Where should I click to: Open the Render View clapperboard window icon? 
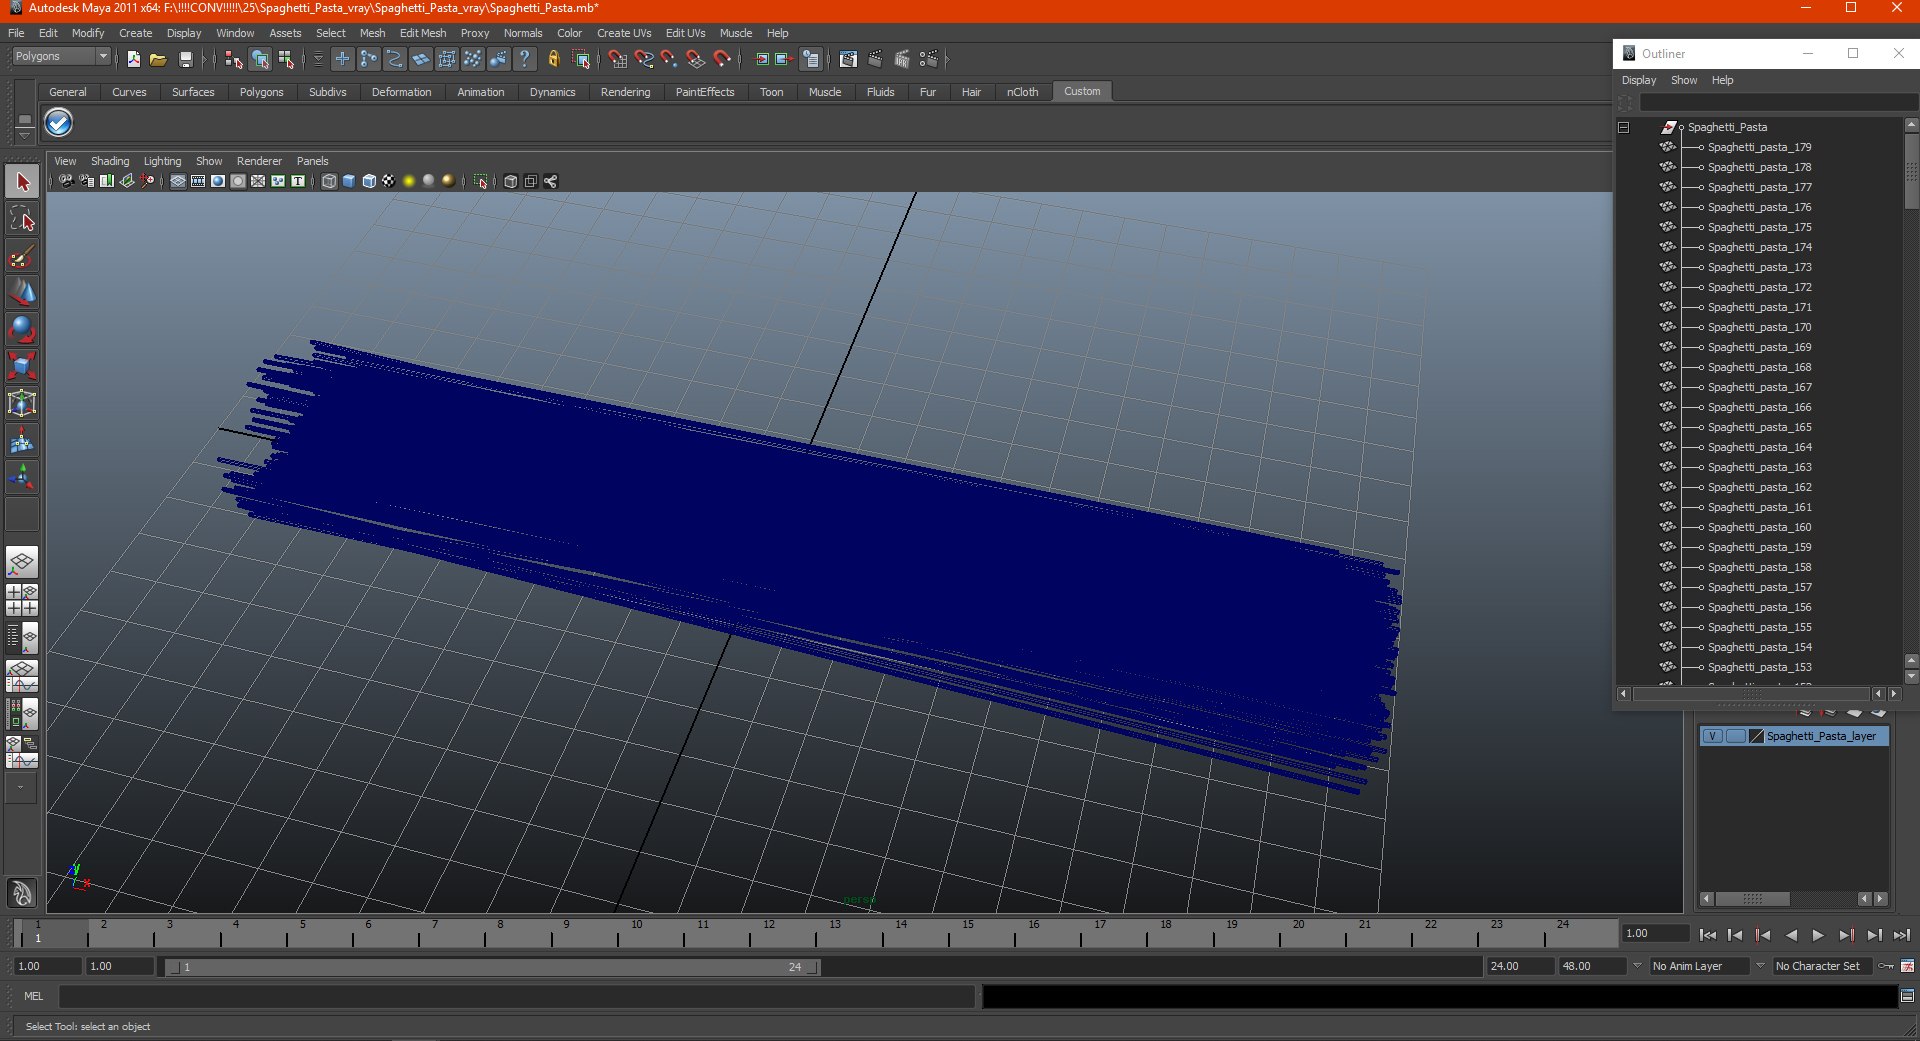[848, 59]
